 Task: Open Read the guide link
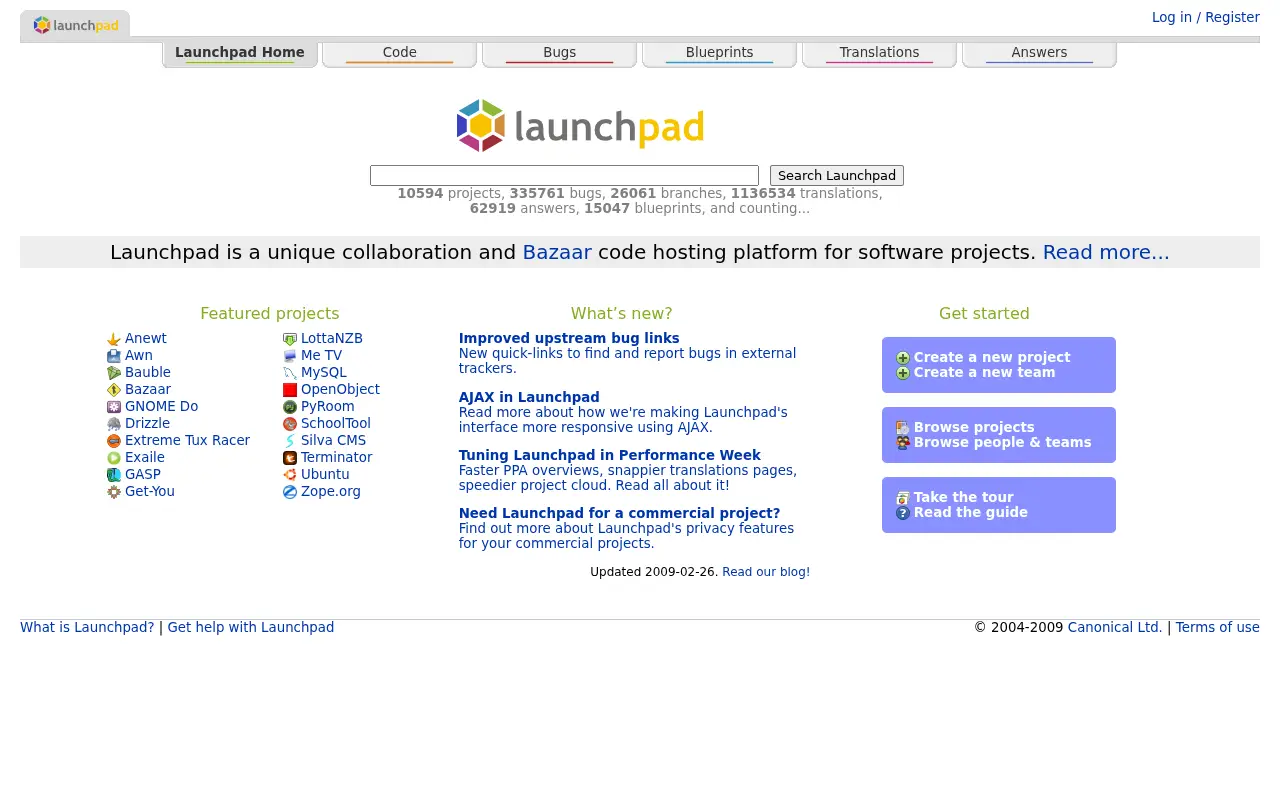point(970,512)
